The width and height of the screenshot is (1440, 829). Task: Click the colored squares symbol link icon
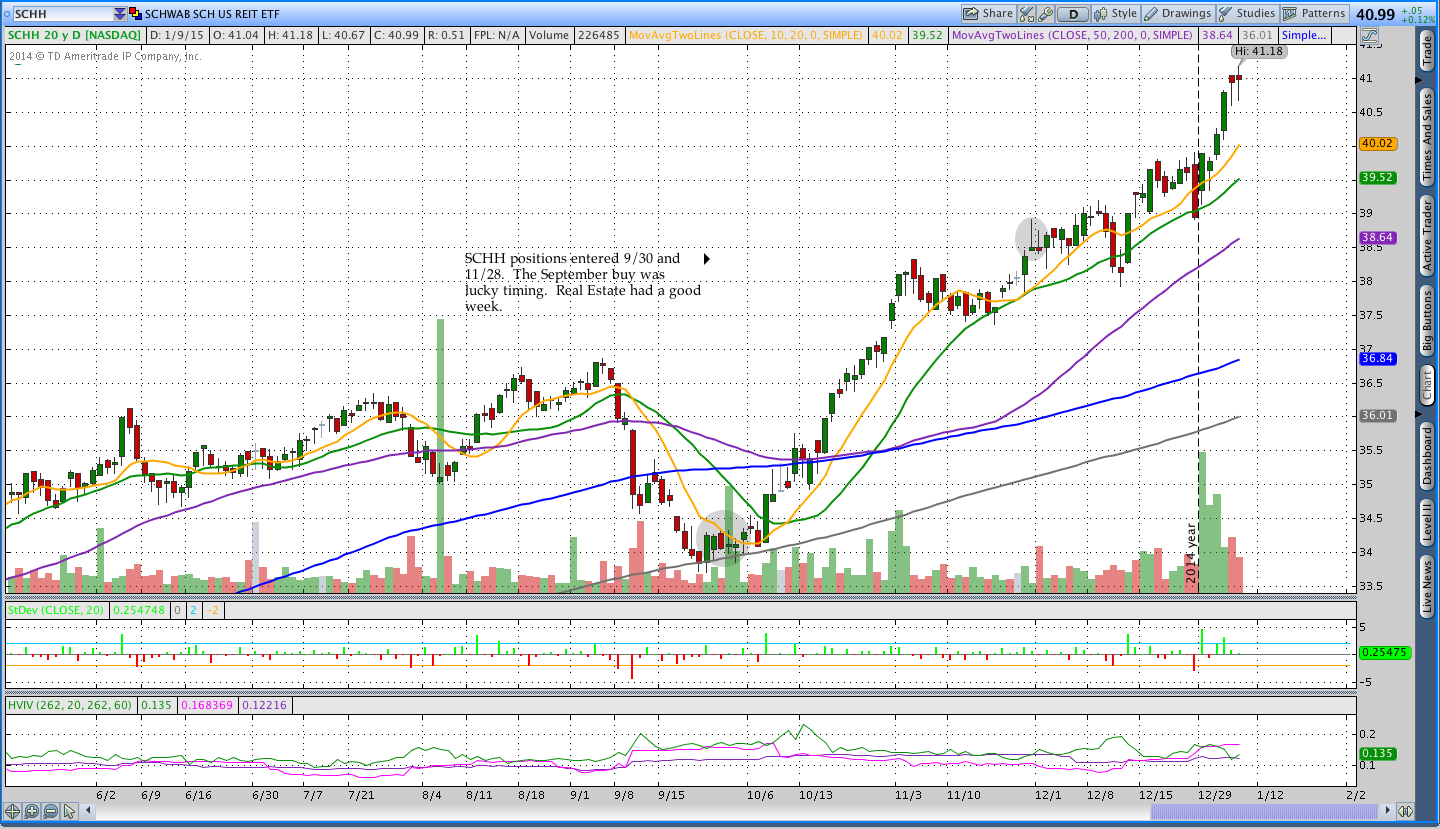click(135, 14)
